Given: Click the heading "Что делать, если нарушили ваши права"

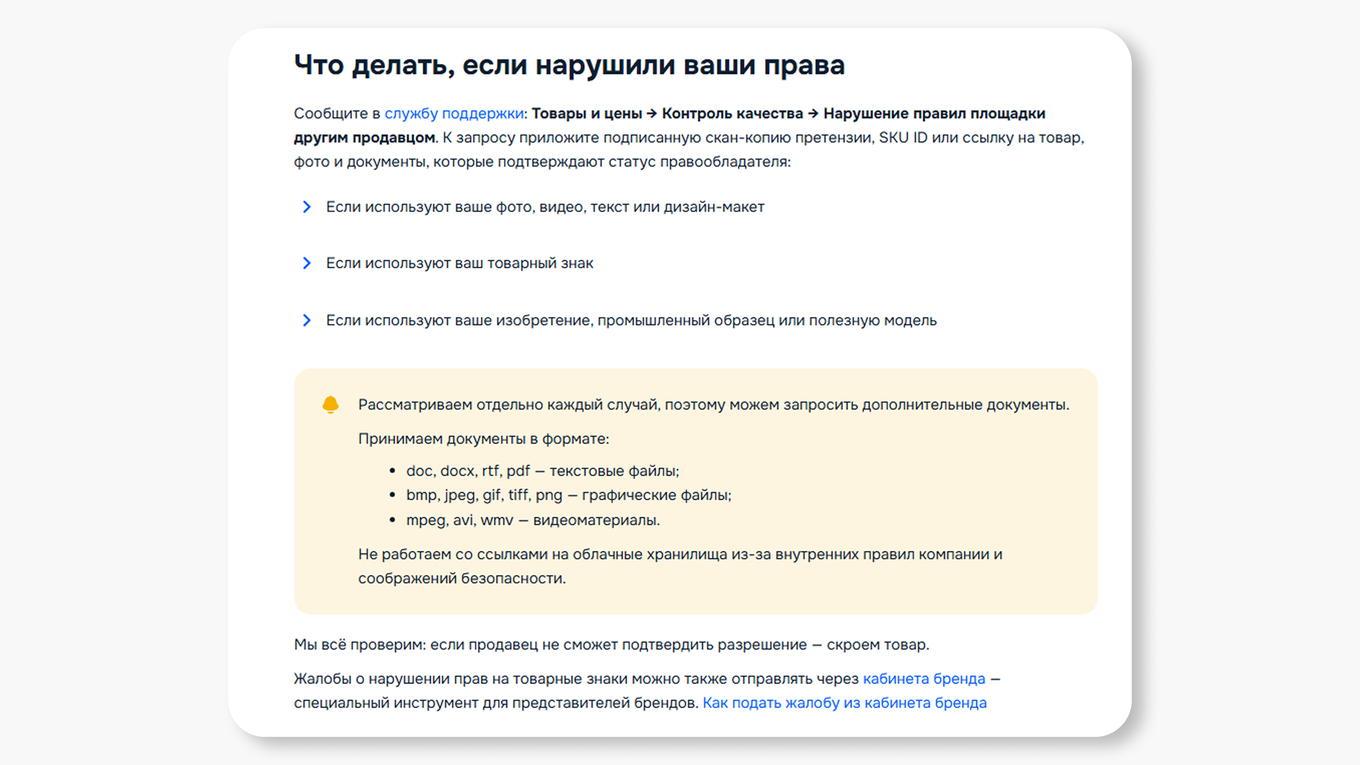Looking at the screenshot, I should (x=568, y=65).
